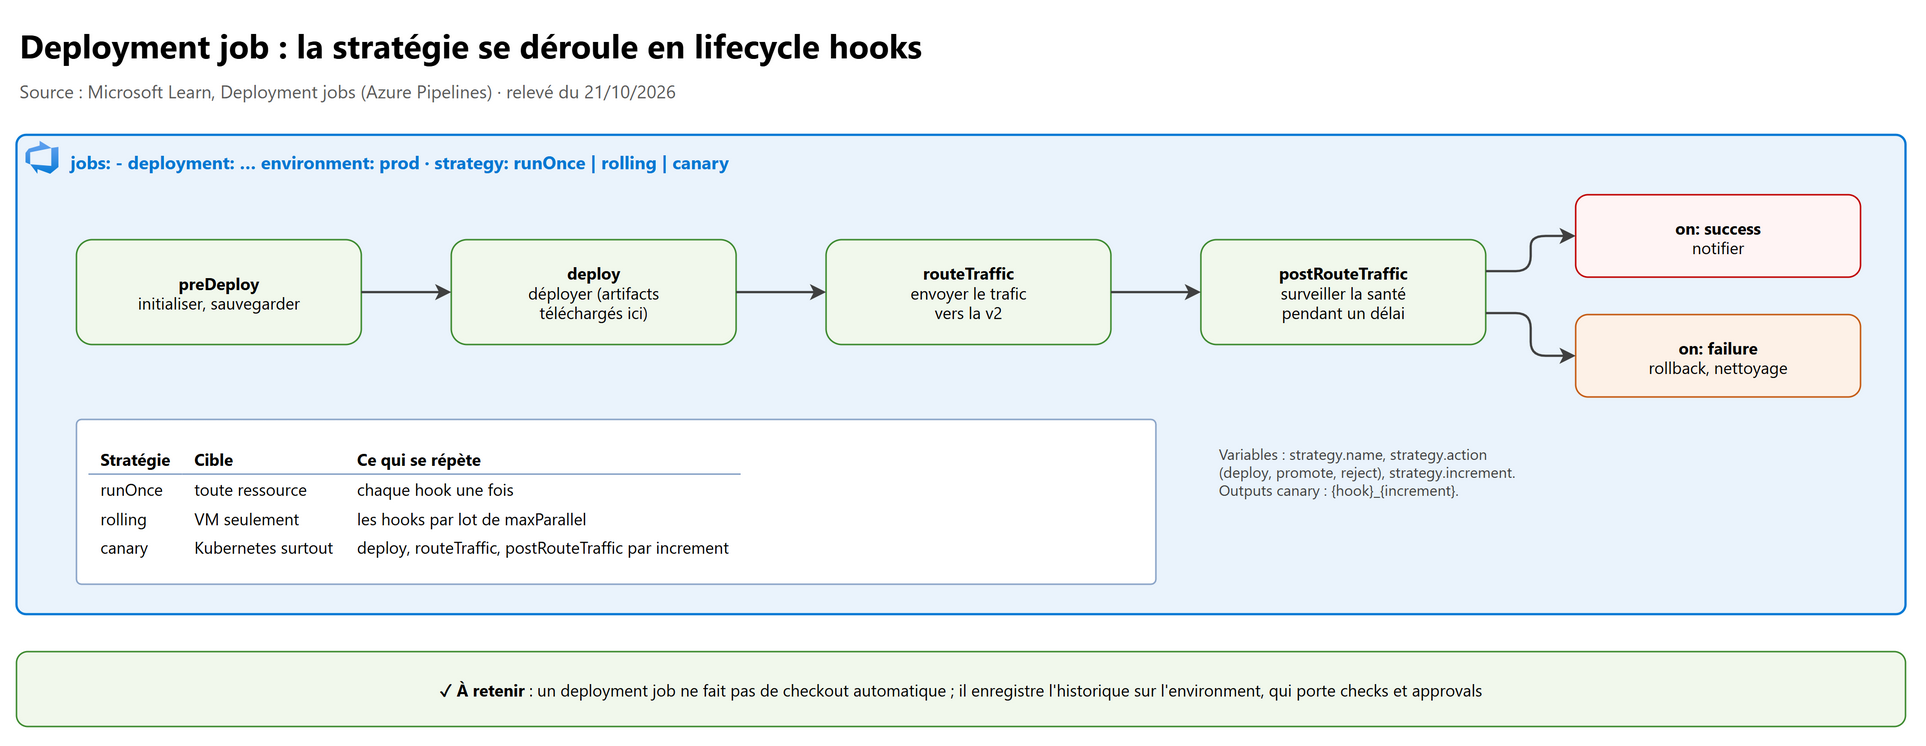The height and width of the screenshot is (746, 1926).
Task: Select the canary table cell
Action: pos(124,548)
